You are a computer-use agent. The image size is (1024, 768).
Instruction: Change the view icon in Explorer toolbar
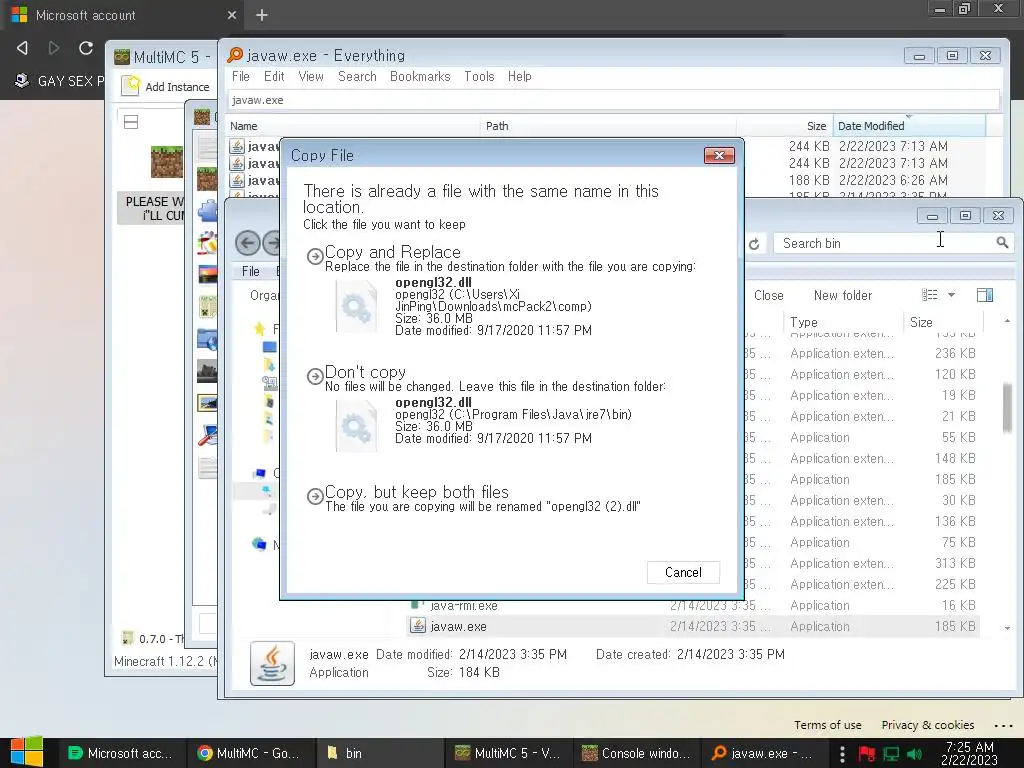click(929, 295)
